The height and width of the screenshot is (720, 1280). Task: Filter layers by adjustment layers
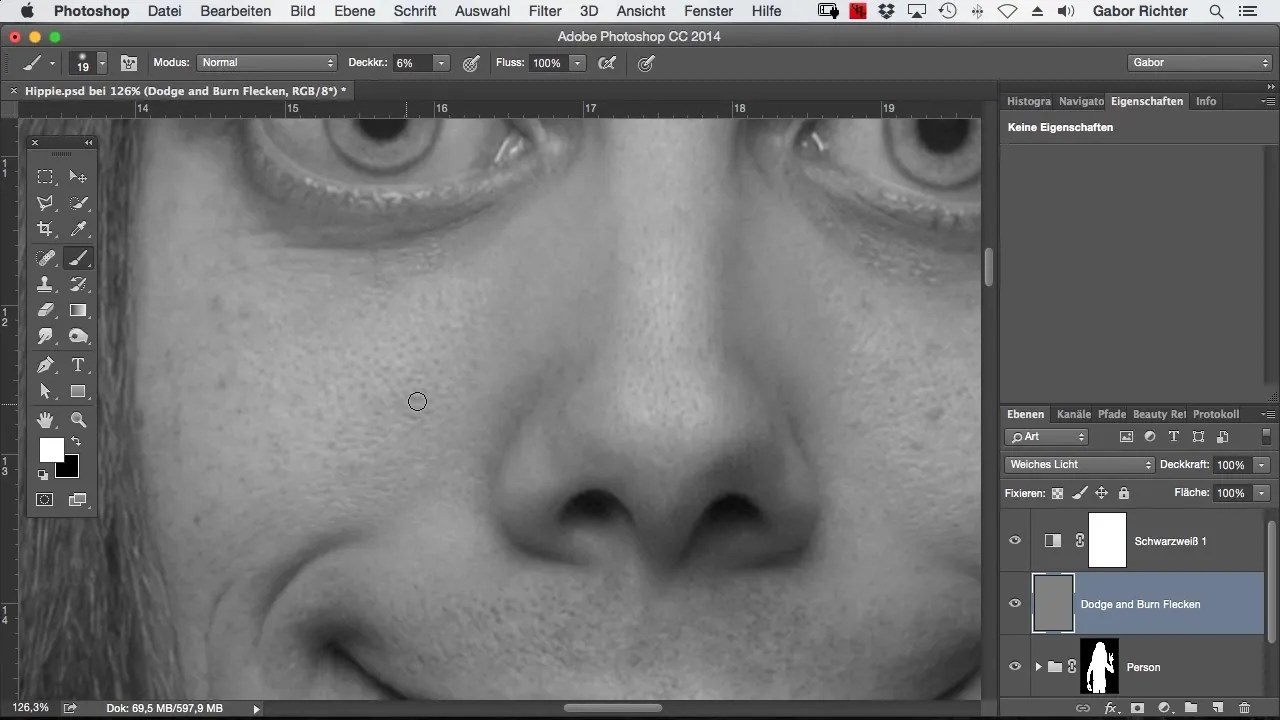1150,437
